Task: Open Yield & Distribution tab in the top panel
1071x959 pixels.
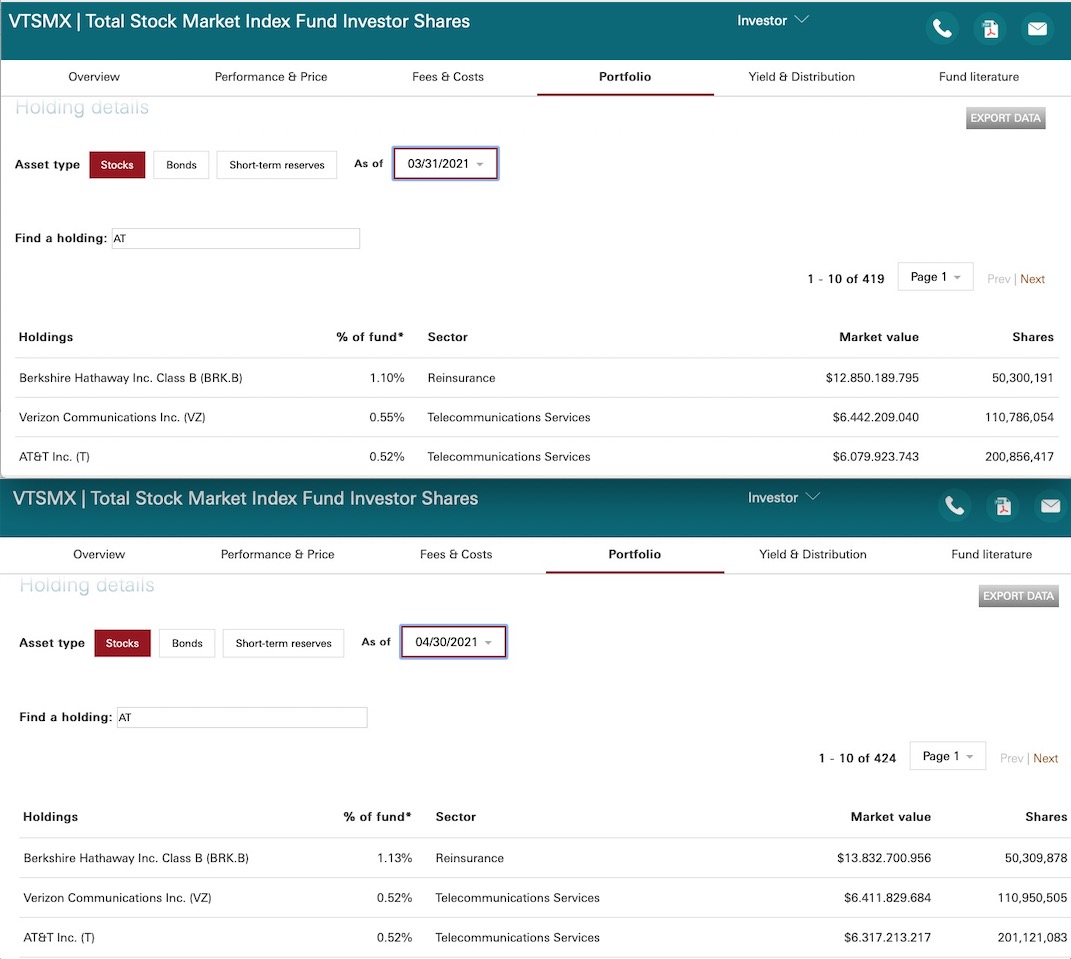Action: click(x=802, y=77)
